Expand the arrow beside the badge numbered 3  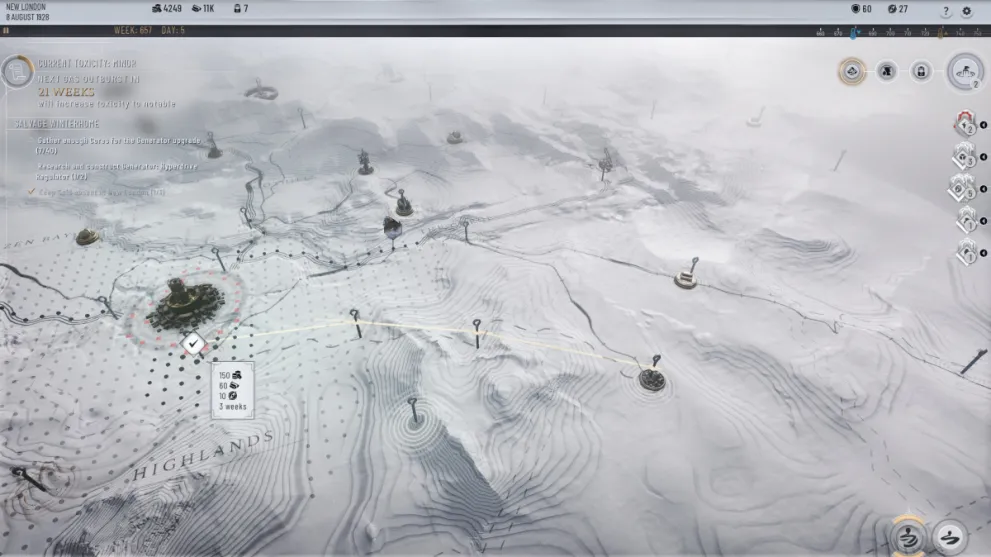click(x=984, y=156)
